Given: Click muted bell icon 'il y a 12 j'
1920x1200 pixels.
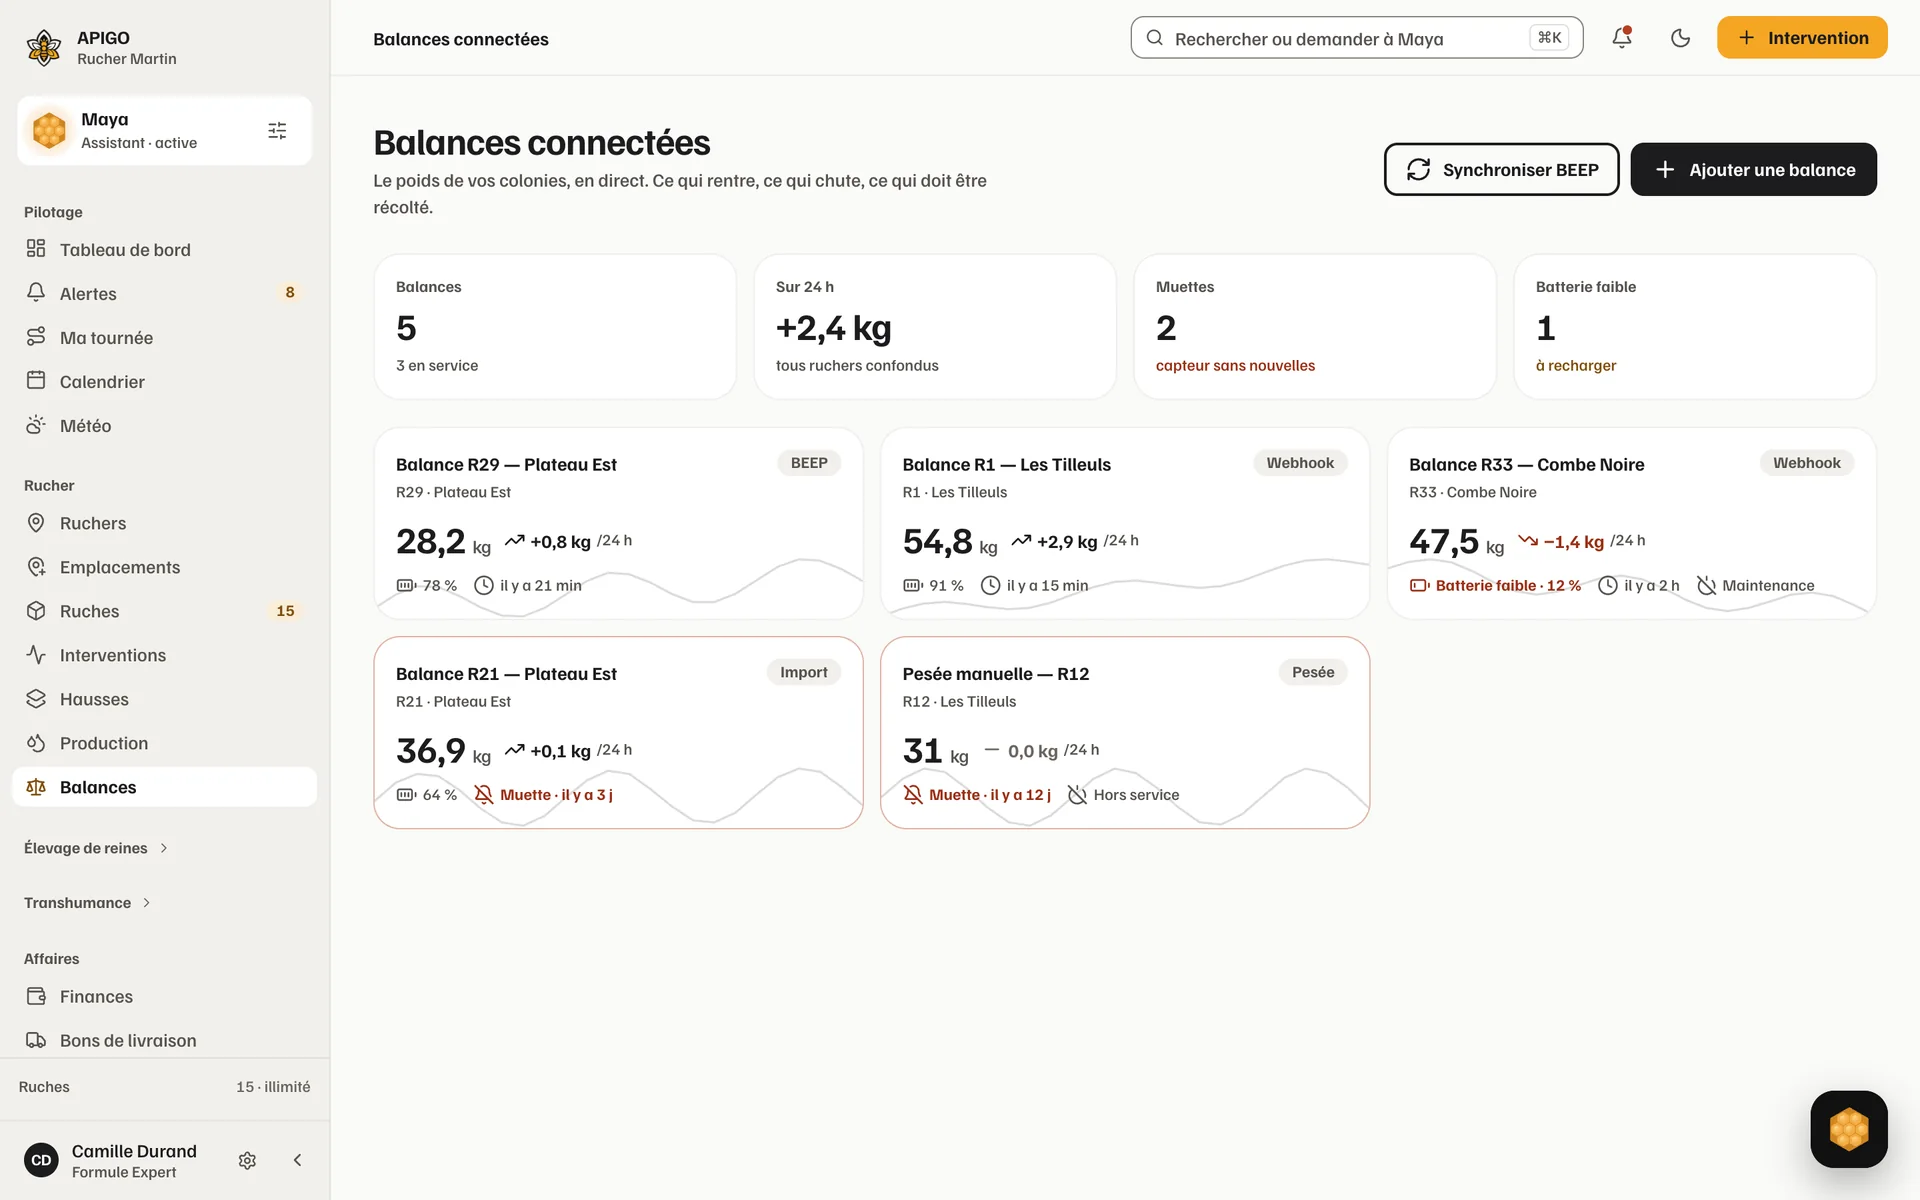Looking at the screenshot, I should coord(913,795).
